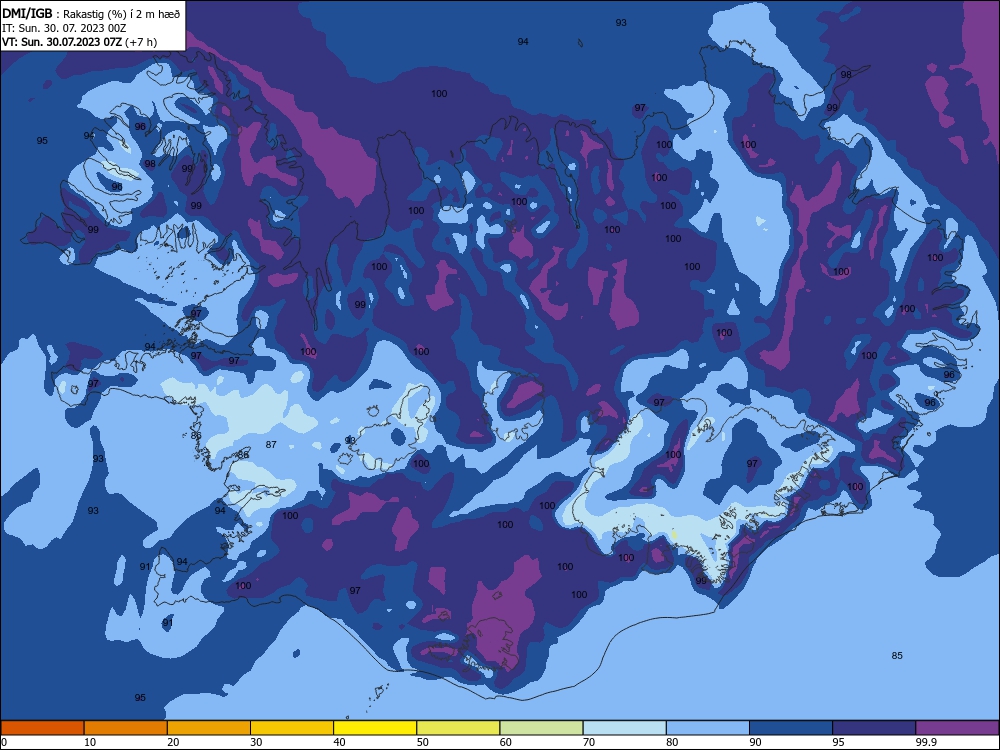
Task: Click the '0' tick label on the legend
Action: (4, 742)
